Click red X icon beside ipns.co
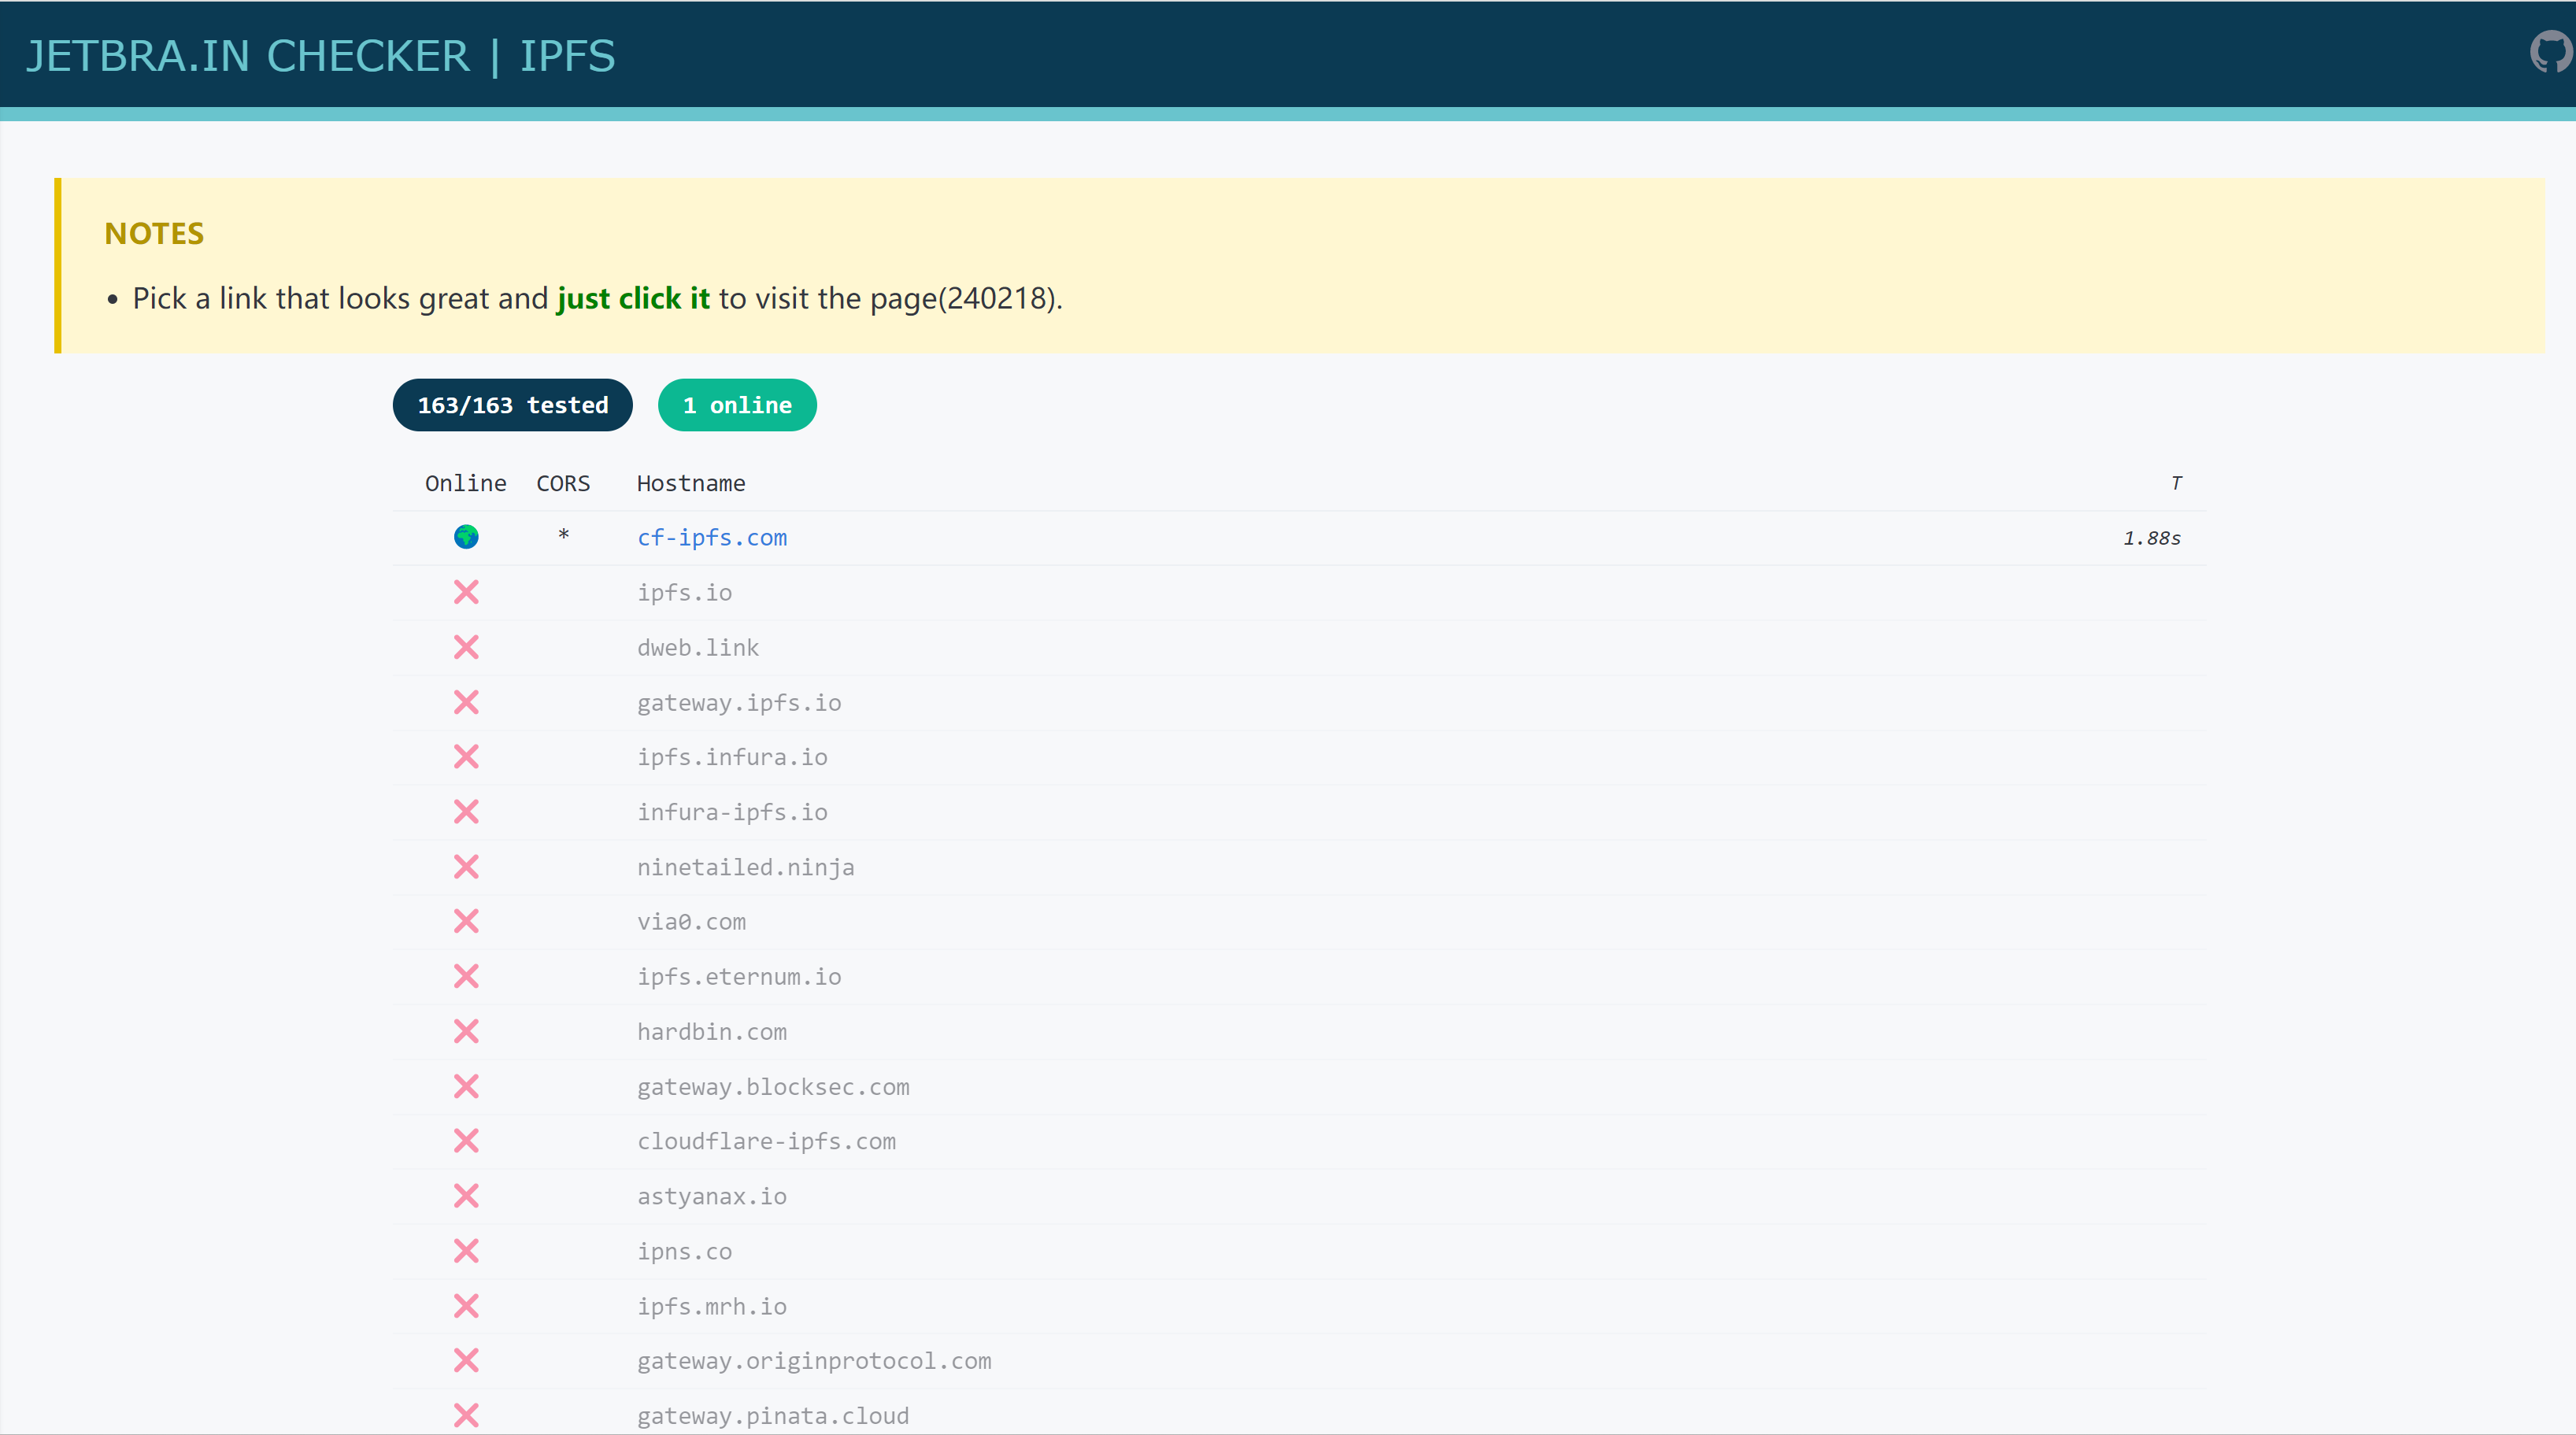 (x=466, y=1251)
